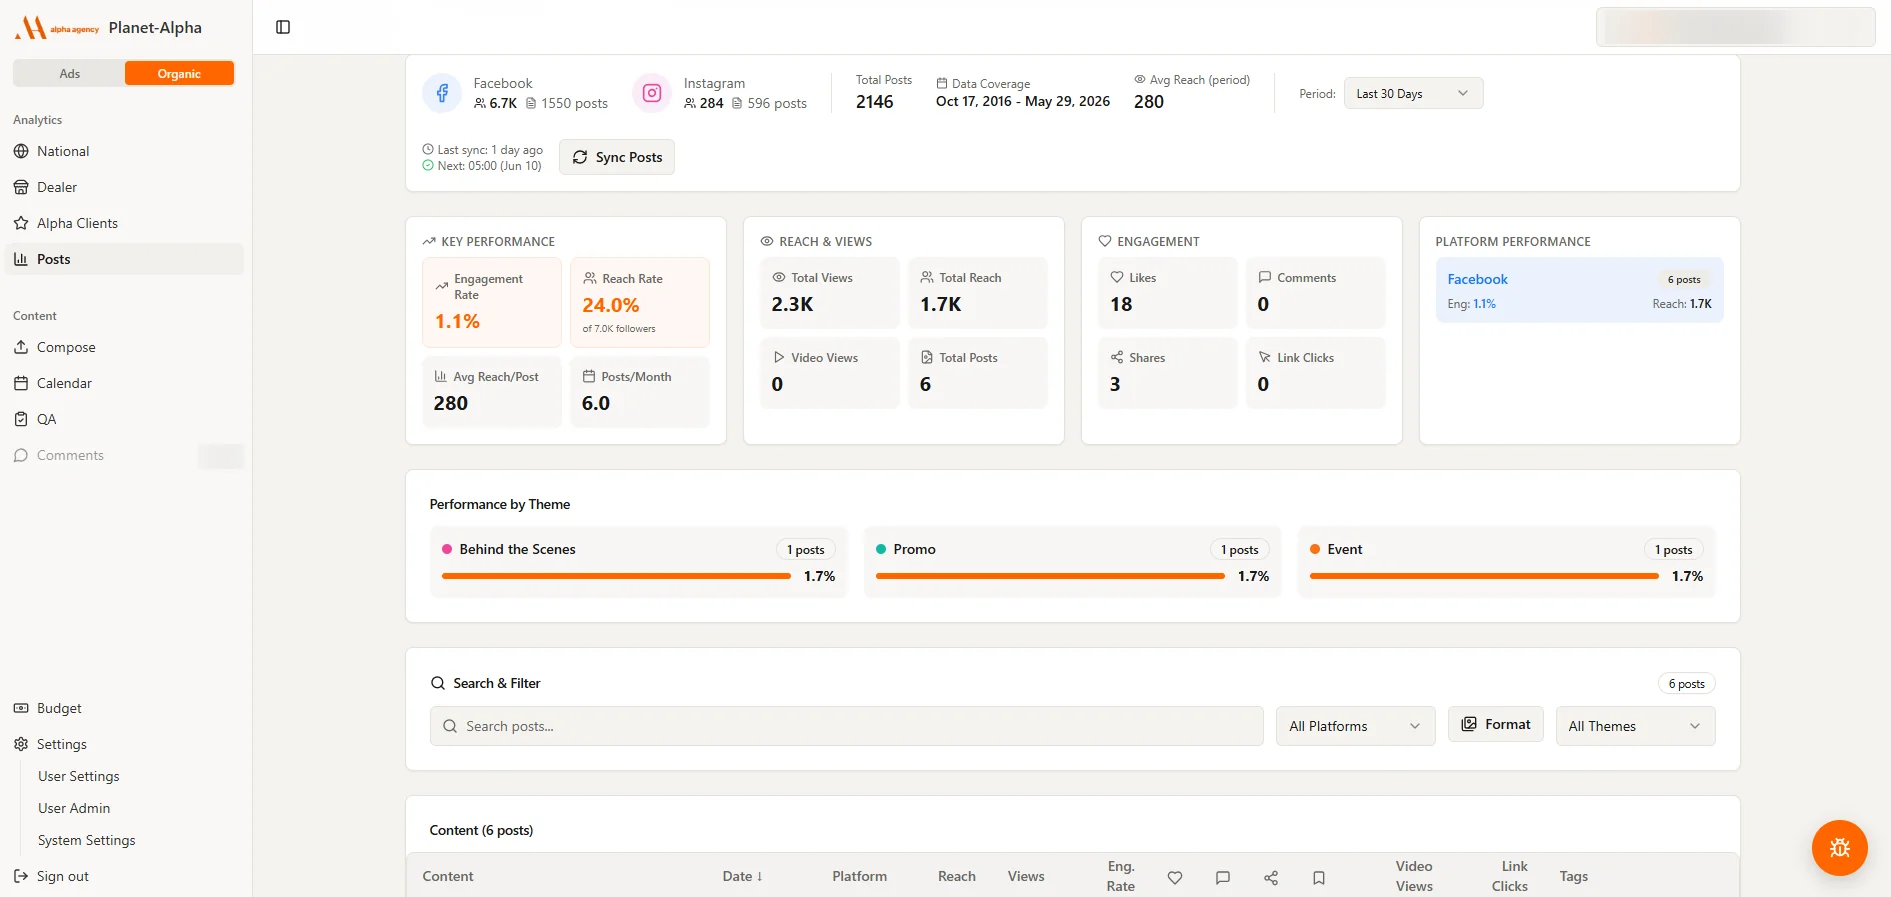
Task: Switch to the Ads mode
Action: tap(69, 73)
